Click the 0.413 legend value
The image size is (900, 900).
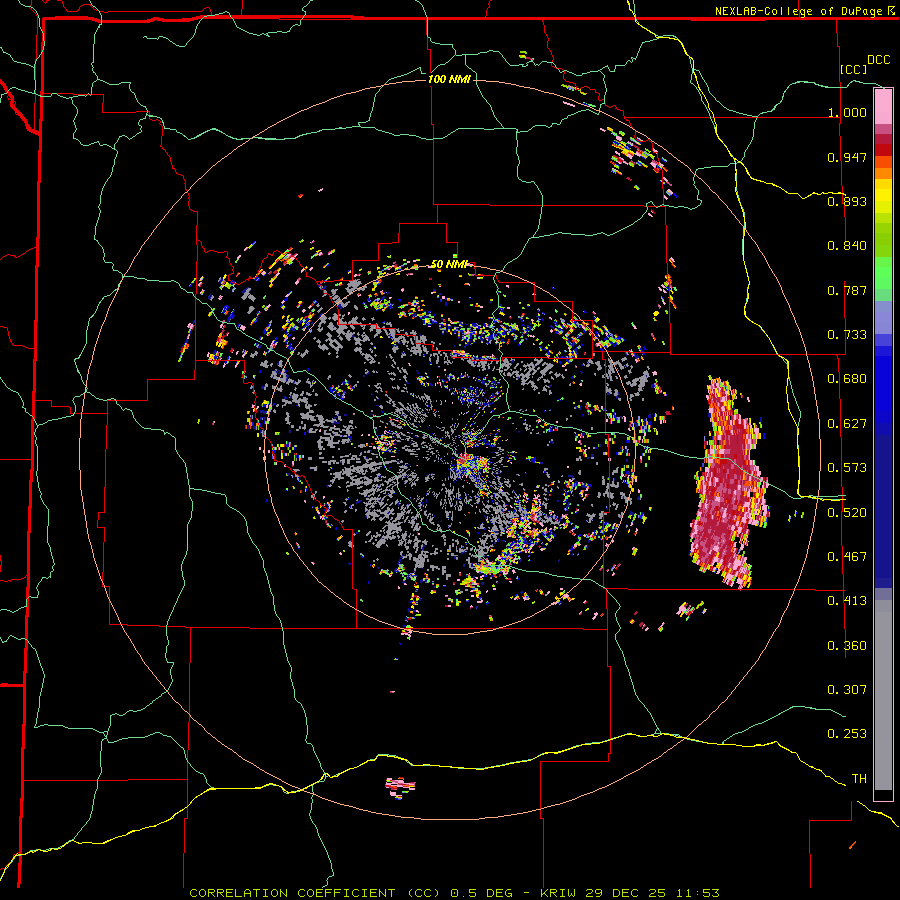847,601
